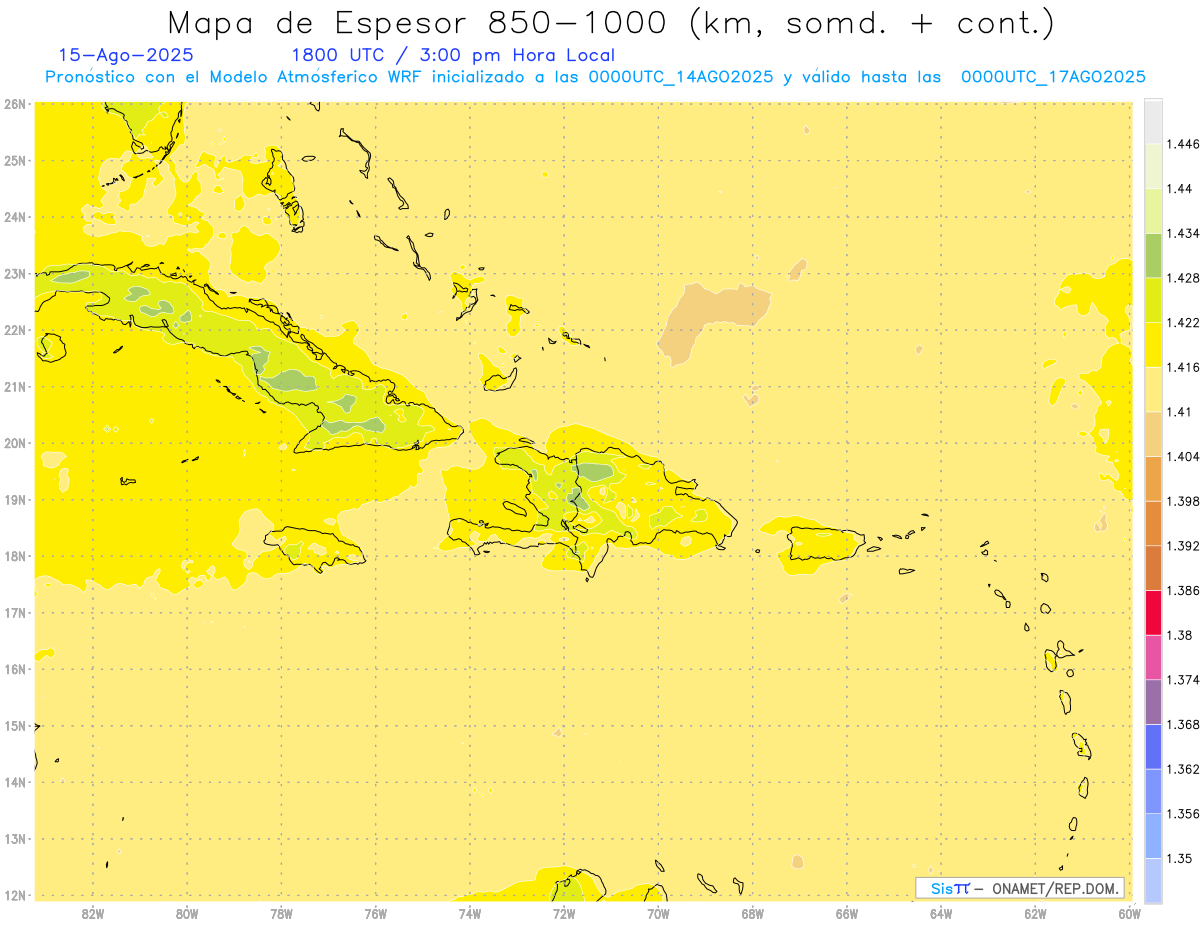The width and height of the screenshot is (1200, 927).
Task: Click the light gray colorbar segment above 1.446
Action: [1153, 122]
